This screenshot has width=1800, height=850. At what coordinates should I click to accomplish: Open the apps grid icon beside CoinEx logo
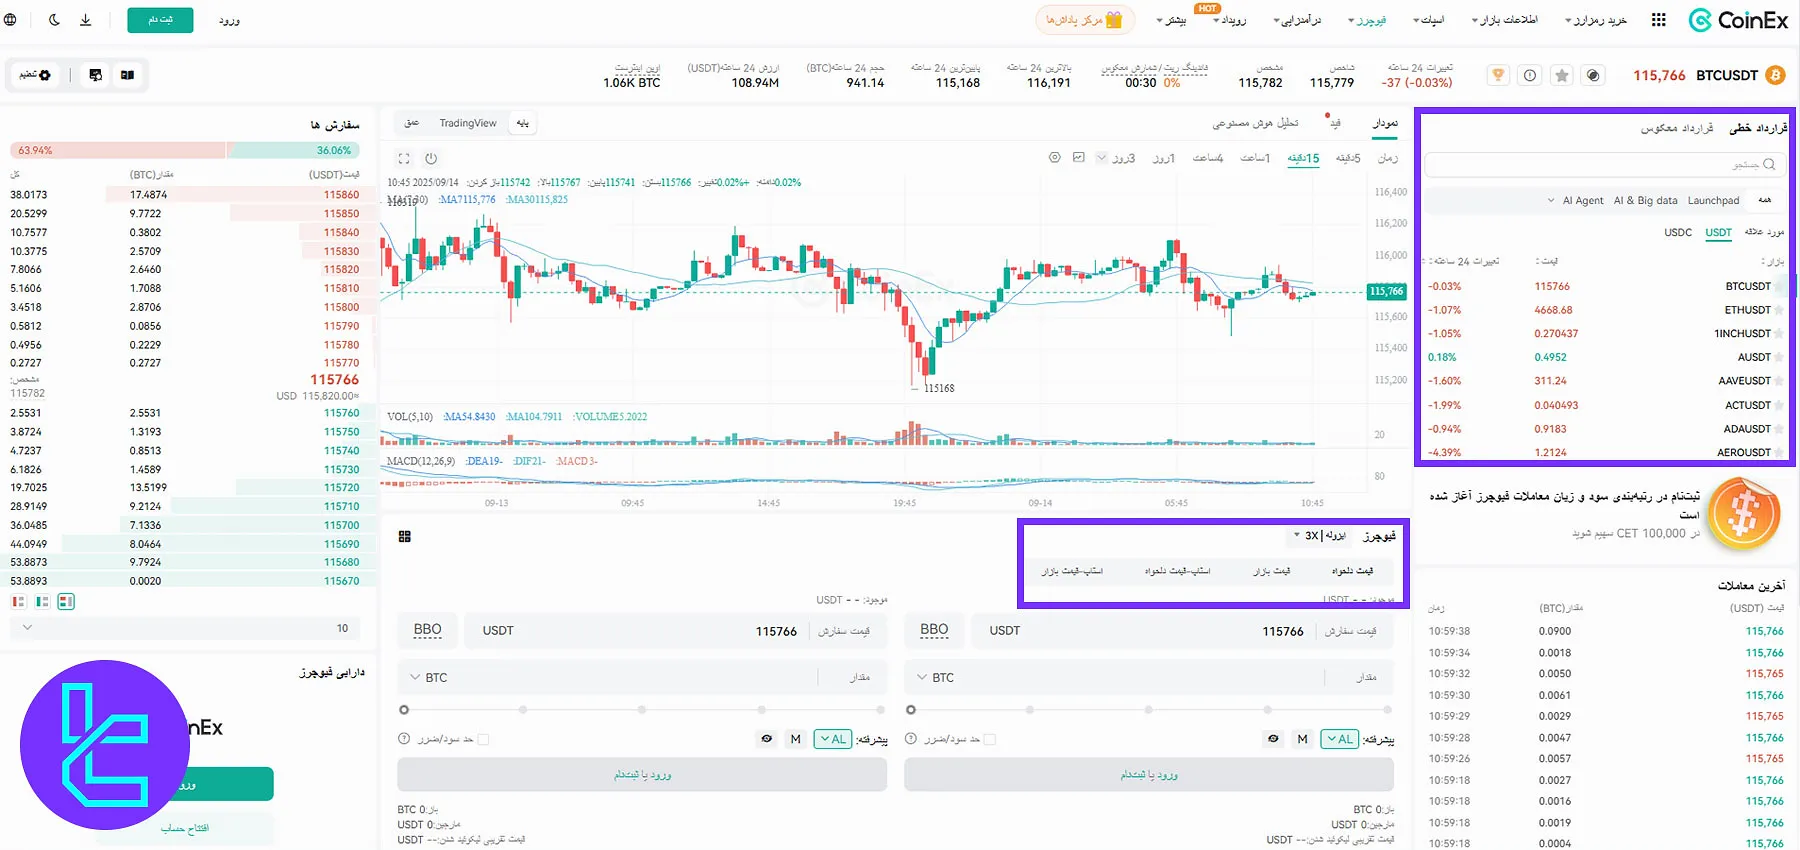tap(1659, 20)
